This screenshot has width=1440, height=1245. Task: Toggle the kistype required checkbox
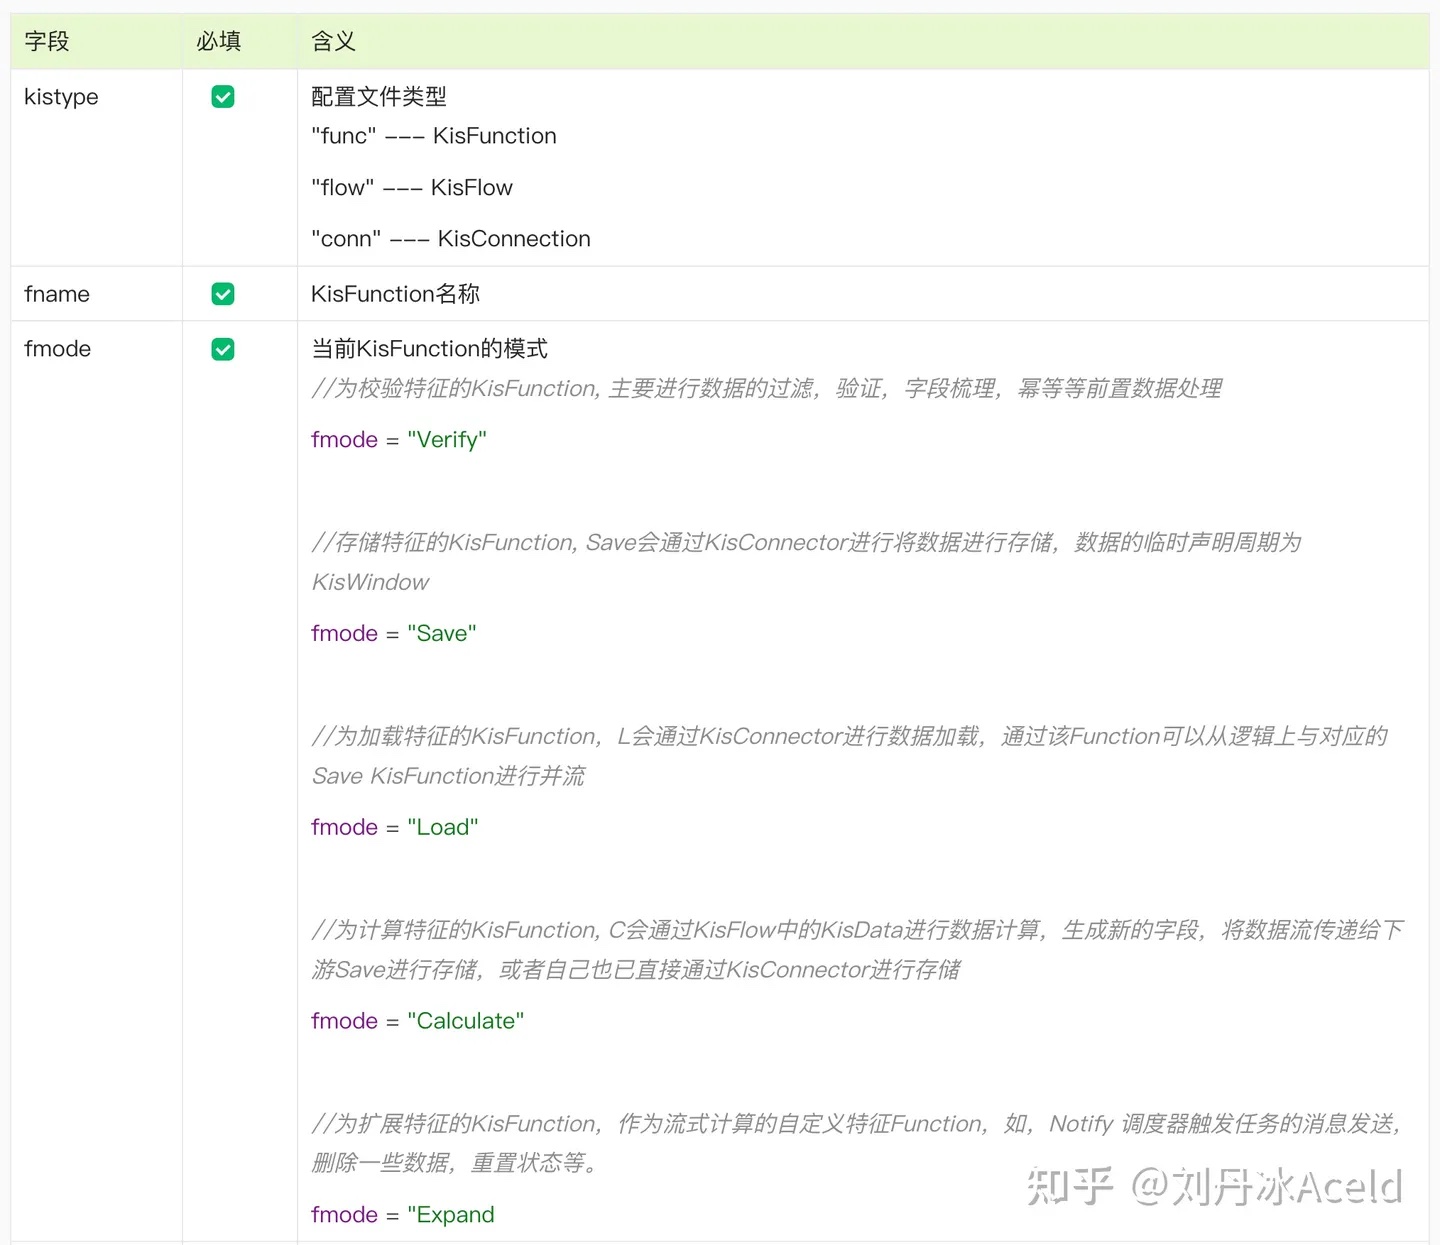[x=223, y=97]
